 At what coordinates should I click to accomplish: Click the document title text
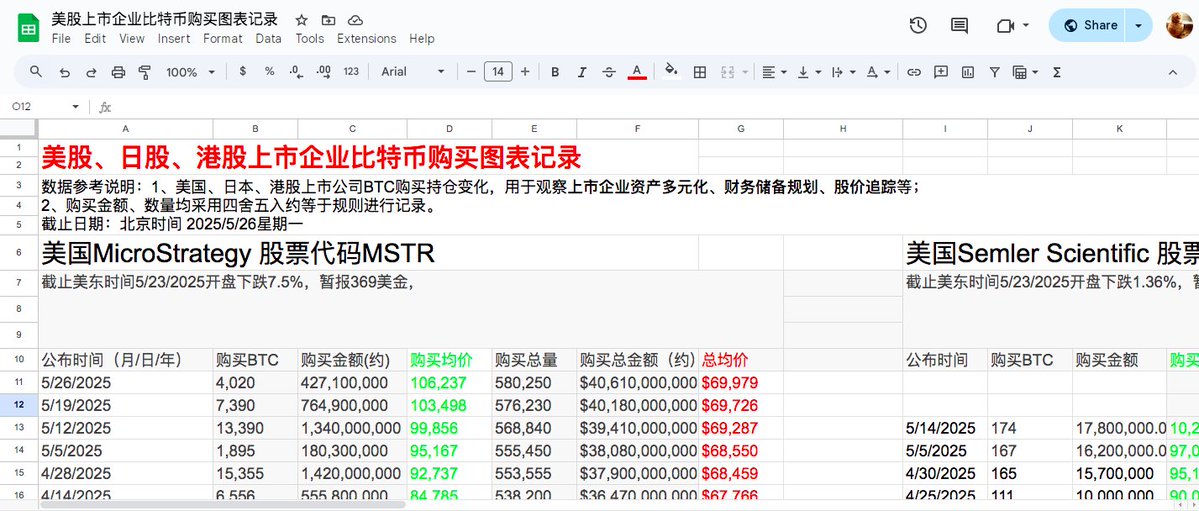click(x=164, y=19)
